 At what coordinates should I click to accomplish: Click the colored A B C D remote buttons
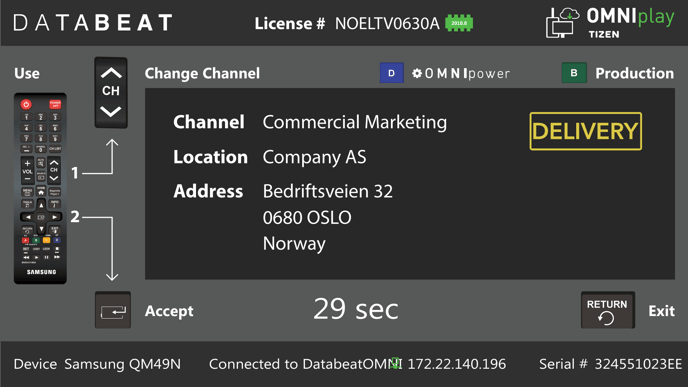pyautogui.click(x=41, y=240)
